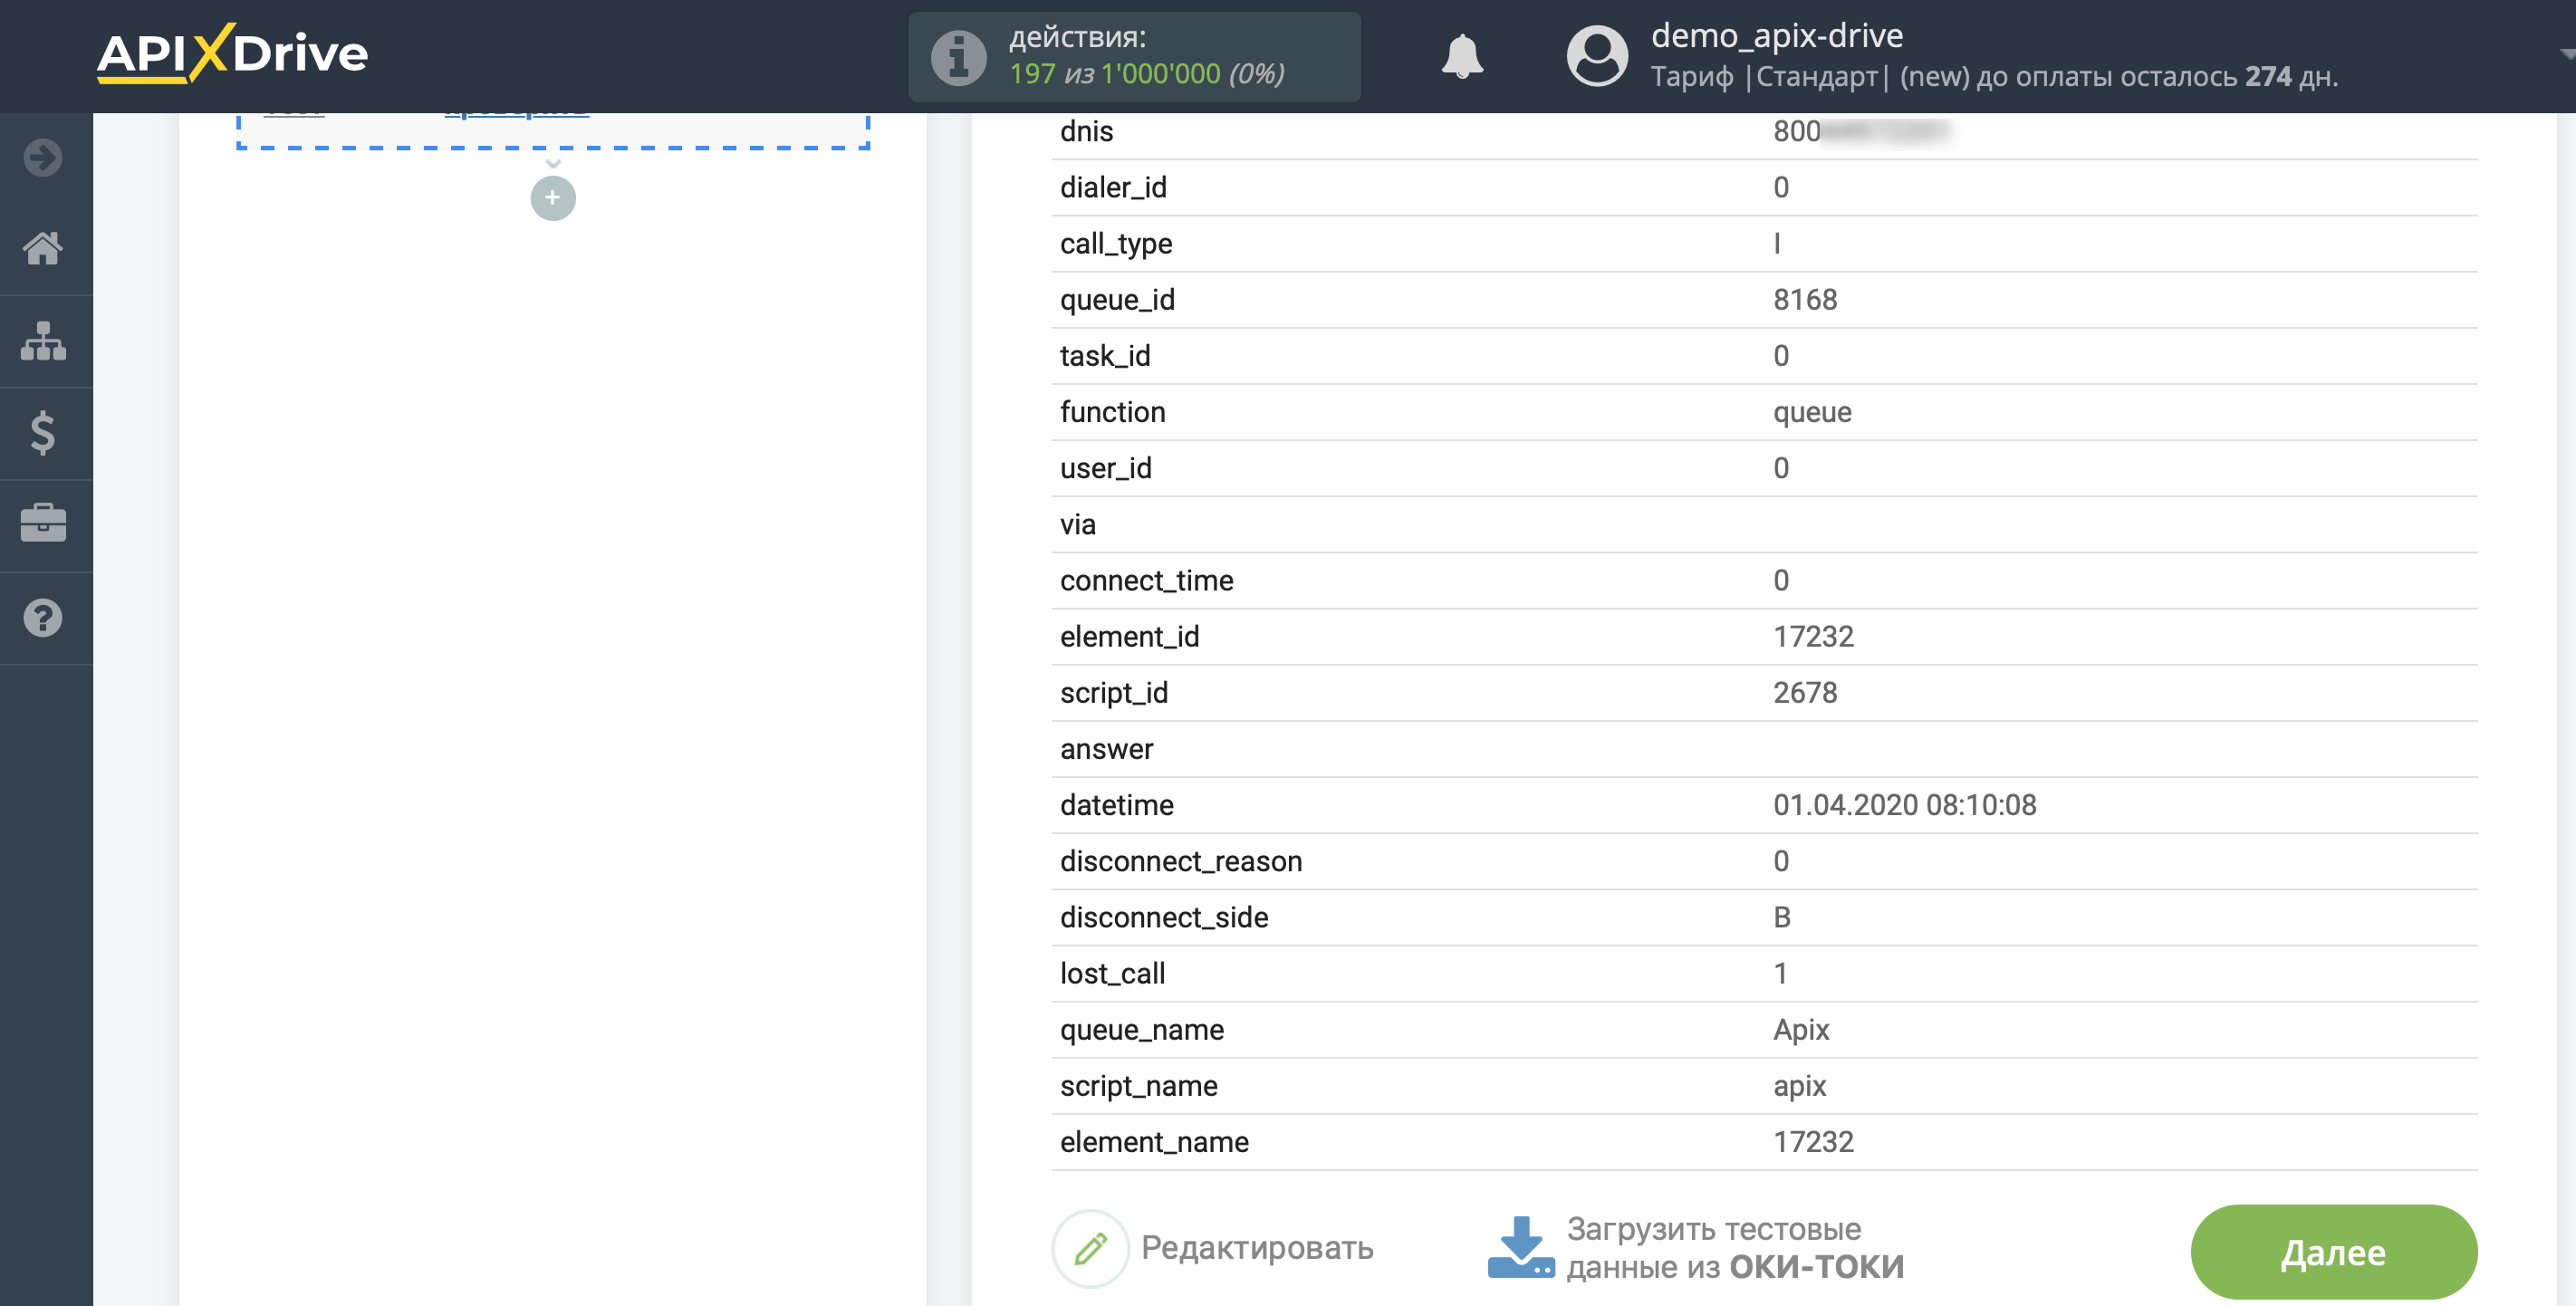Select the dnis field row
The image size is (2576, 1306).
click(x=1764, y=132)
